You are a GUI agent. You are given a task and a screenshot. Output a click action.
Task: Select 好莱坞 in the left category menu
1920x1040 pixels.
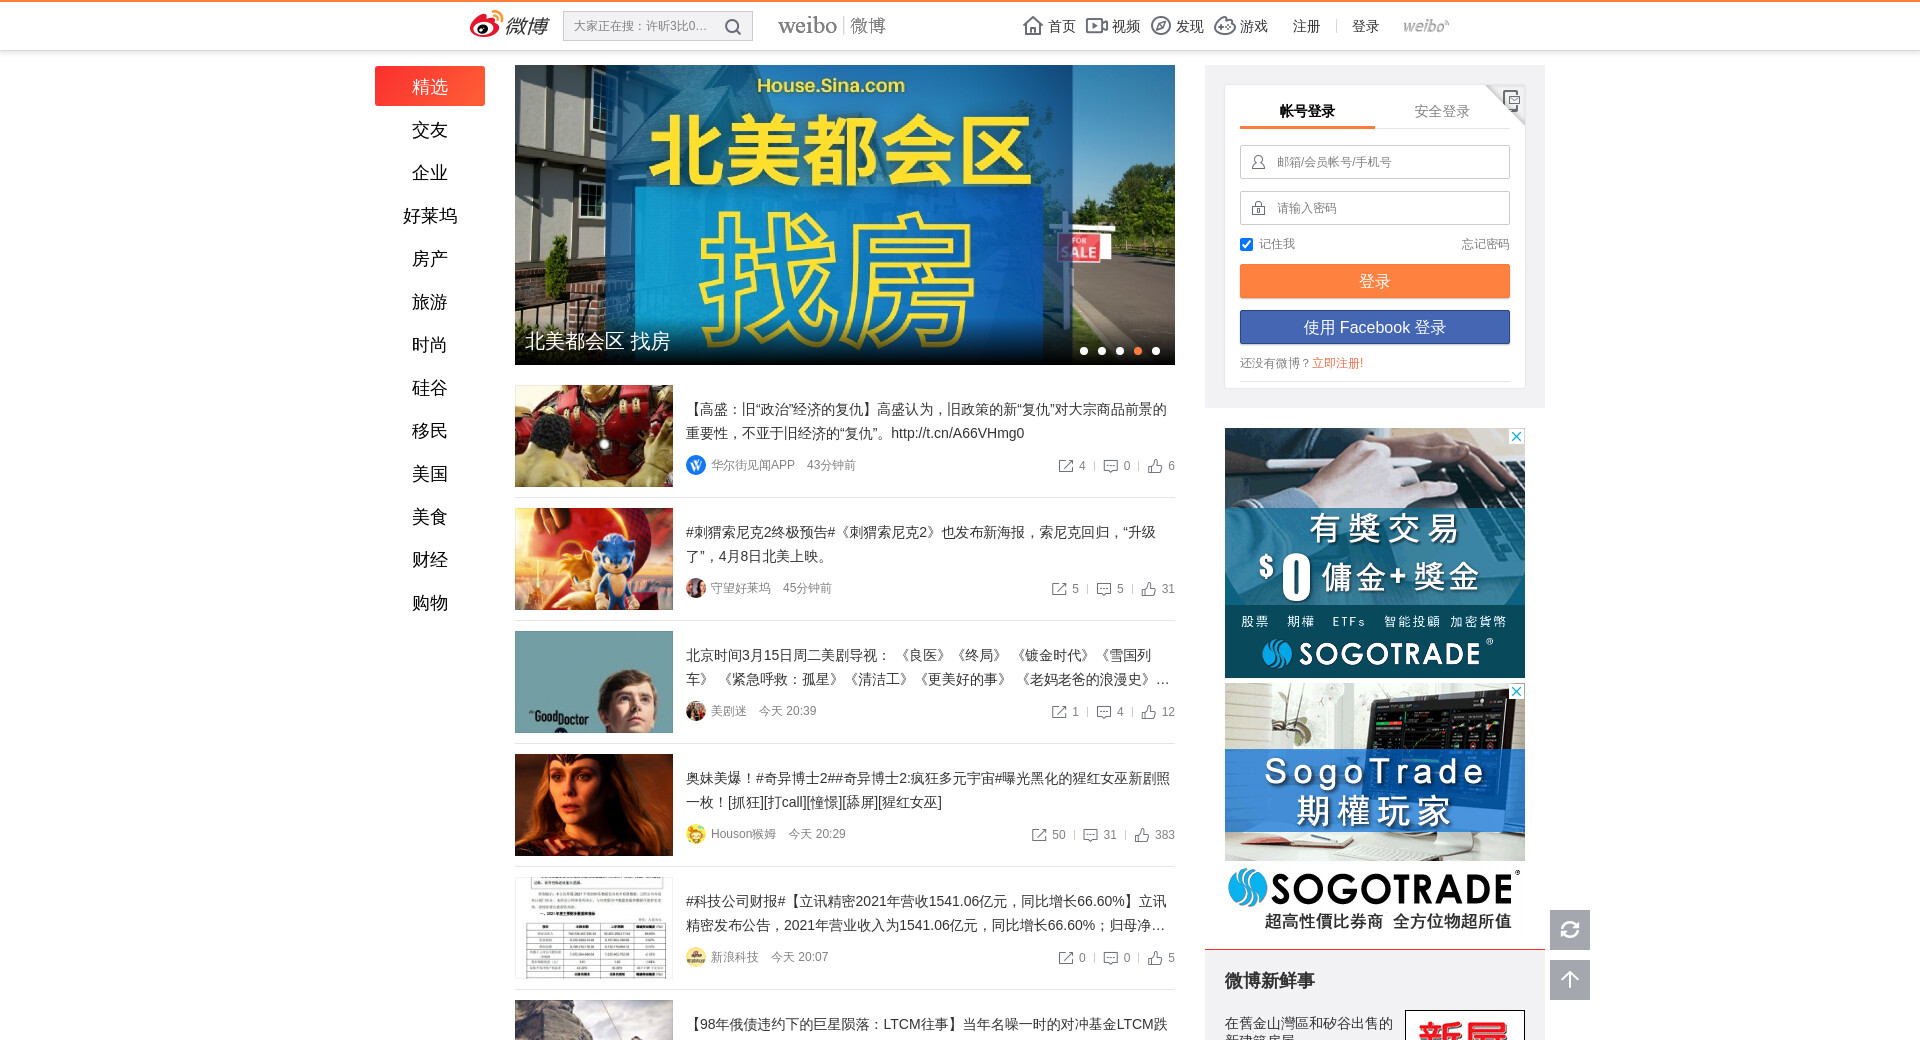point(430,216)
